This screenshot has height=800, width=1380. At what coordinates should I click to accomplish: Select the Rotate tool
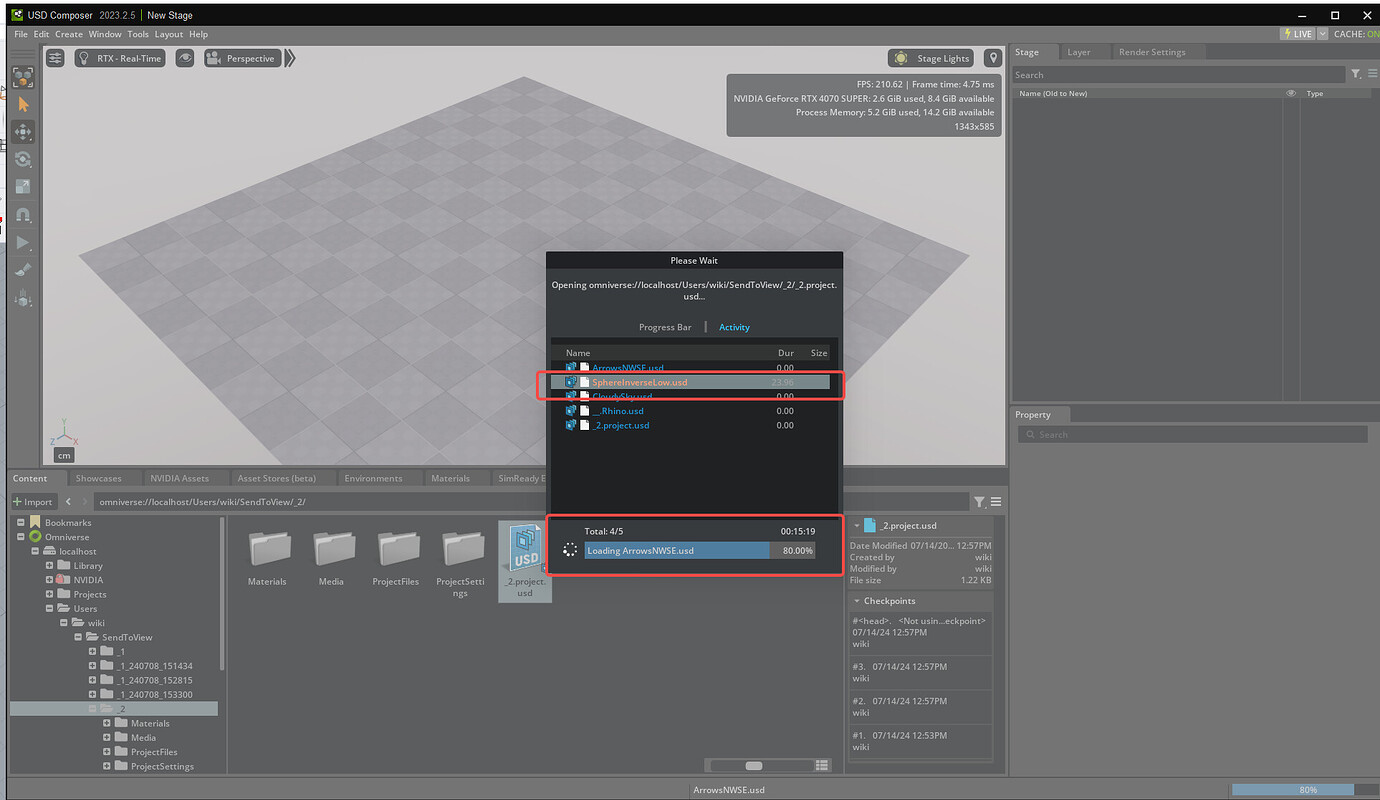point(22,158)
